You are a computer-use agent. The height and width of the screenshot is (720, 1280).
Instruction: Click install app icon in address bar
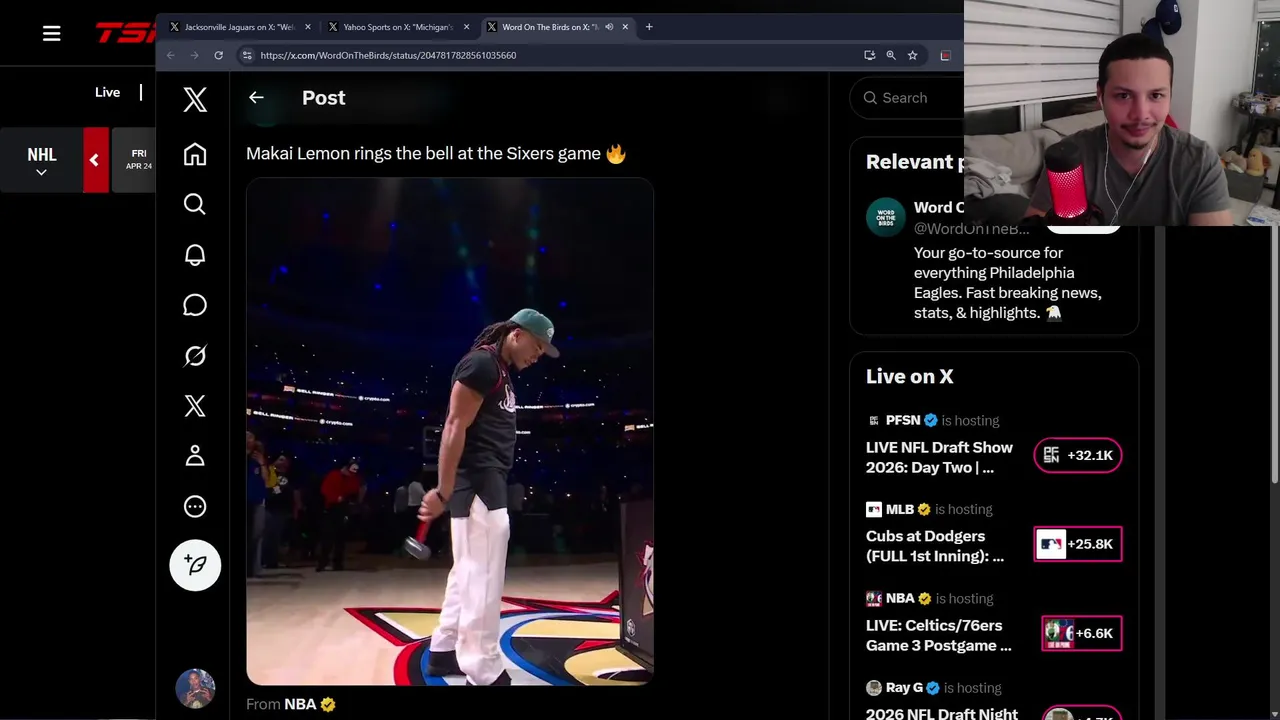869,55
